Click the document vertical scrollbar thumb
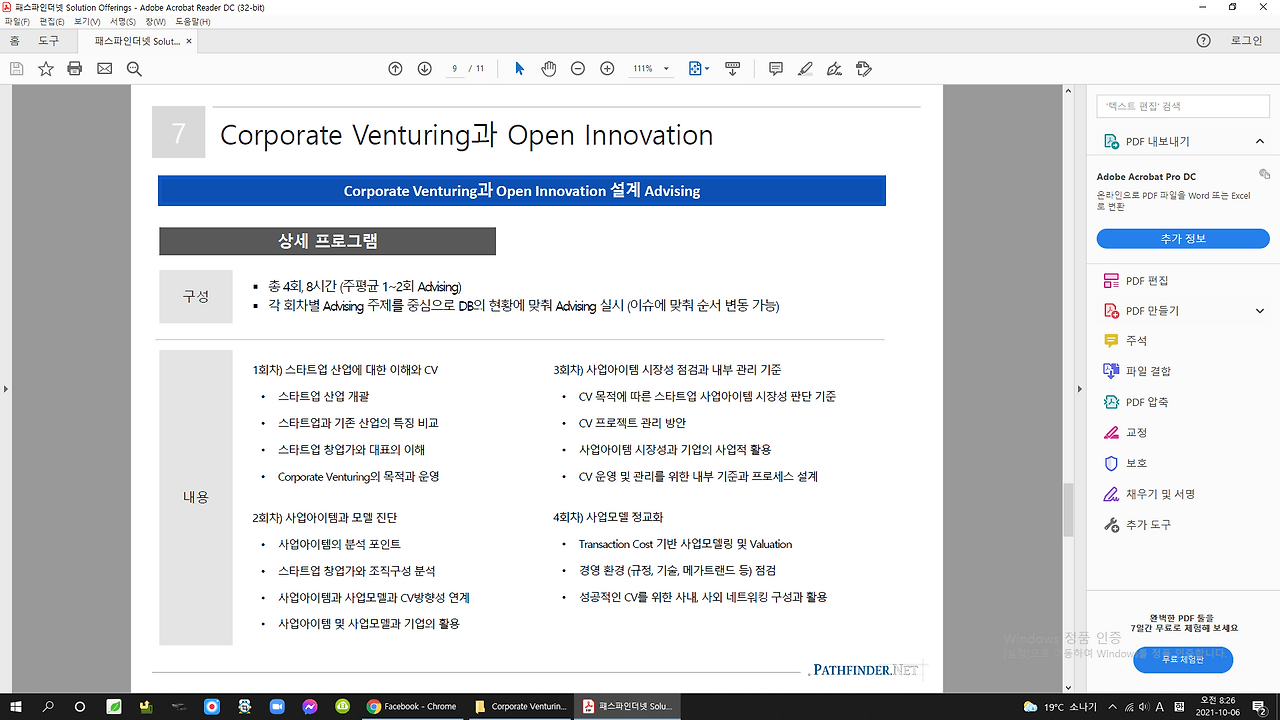Screen dimensions: 1280x720 pyautogui.click(x=1068, y=510)
